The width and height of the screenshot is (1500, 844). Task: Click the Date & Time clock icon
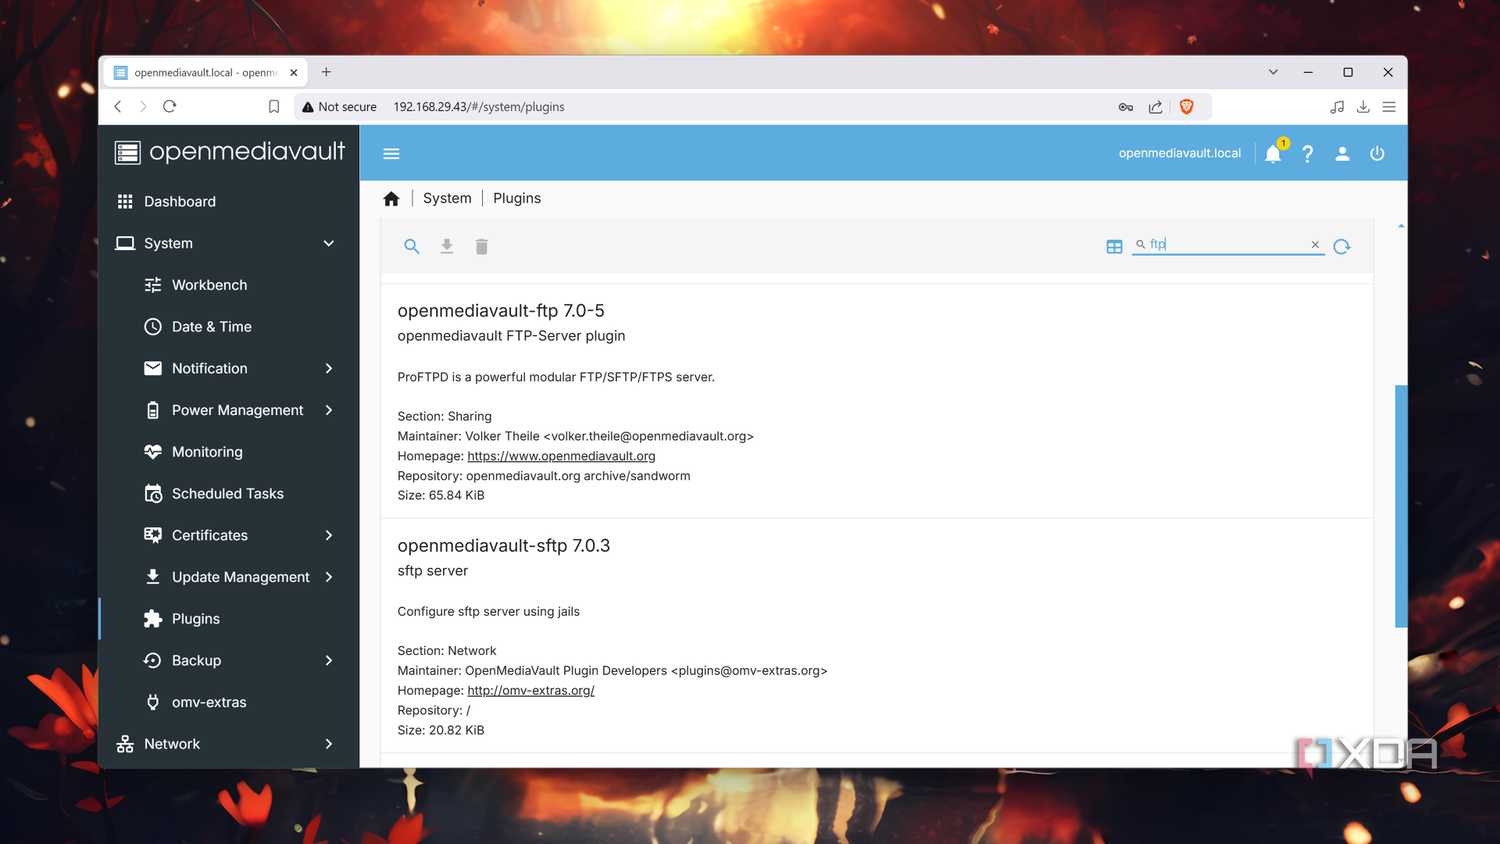pyautogui.click(x=153, y=327)
